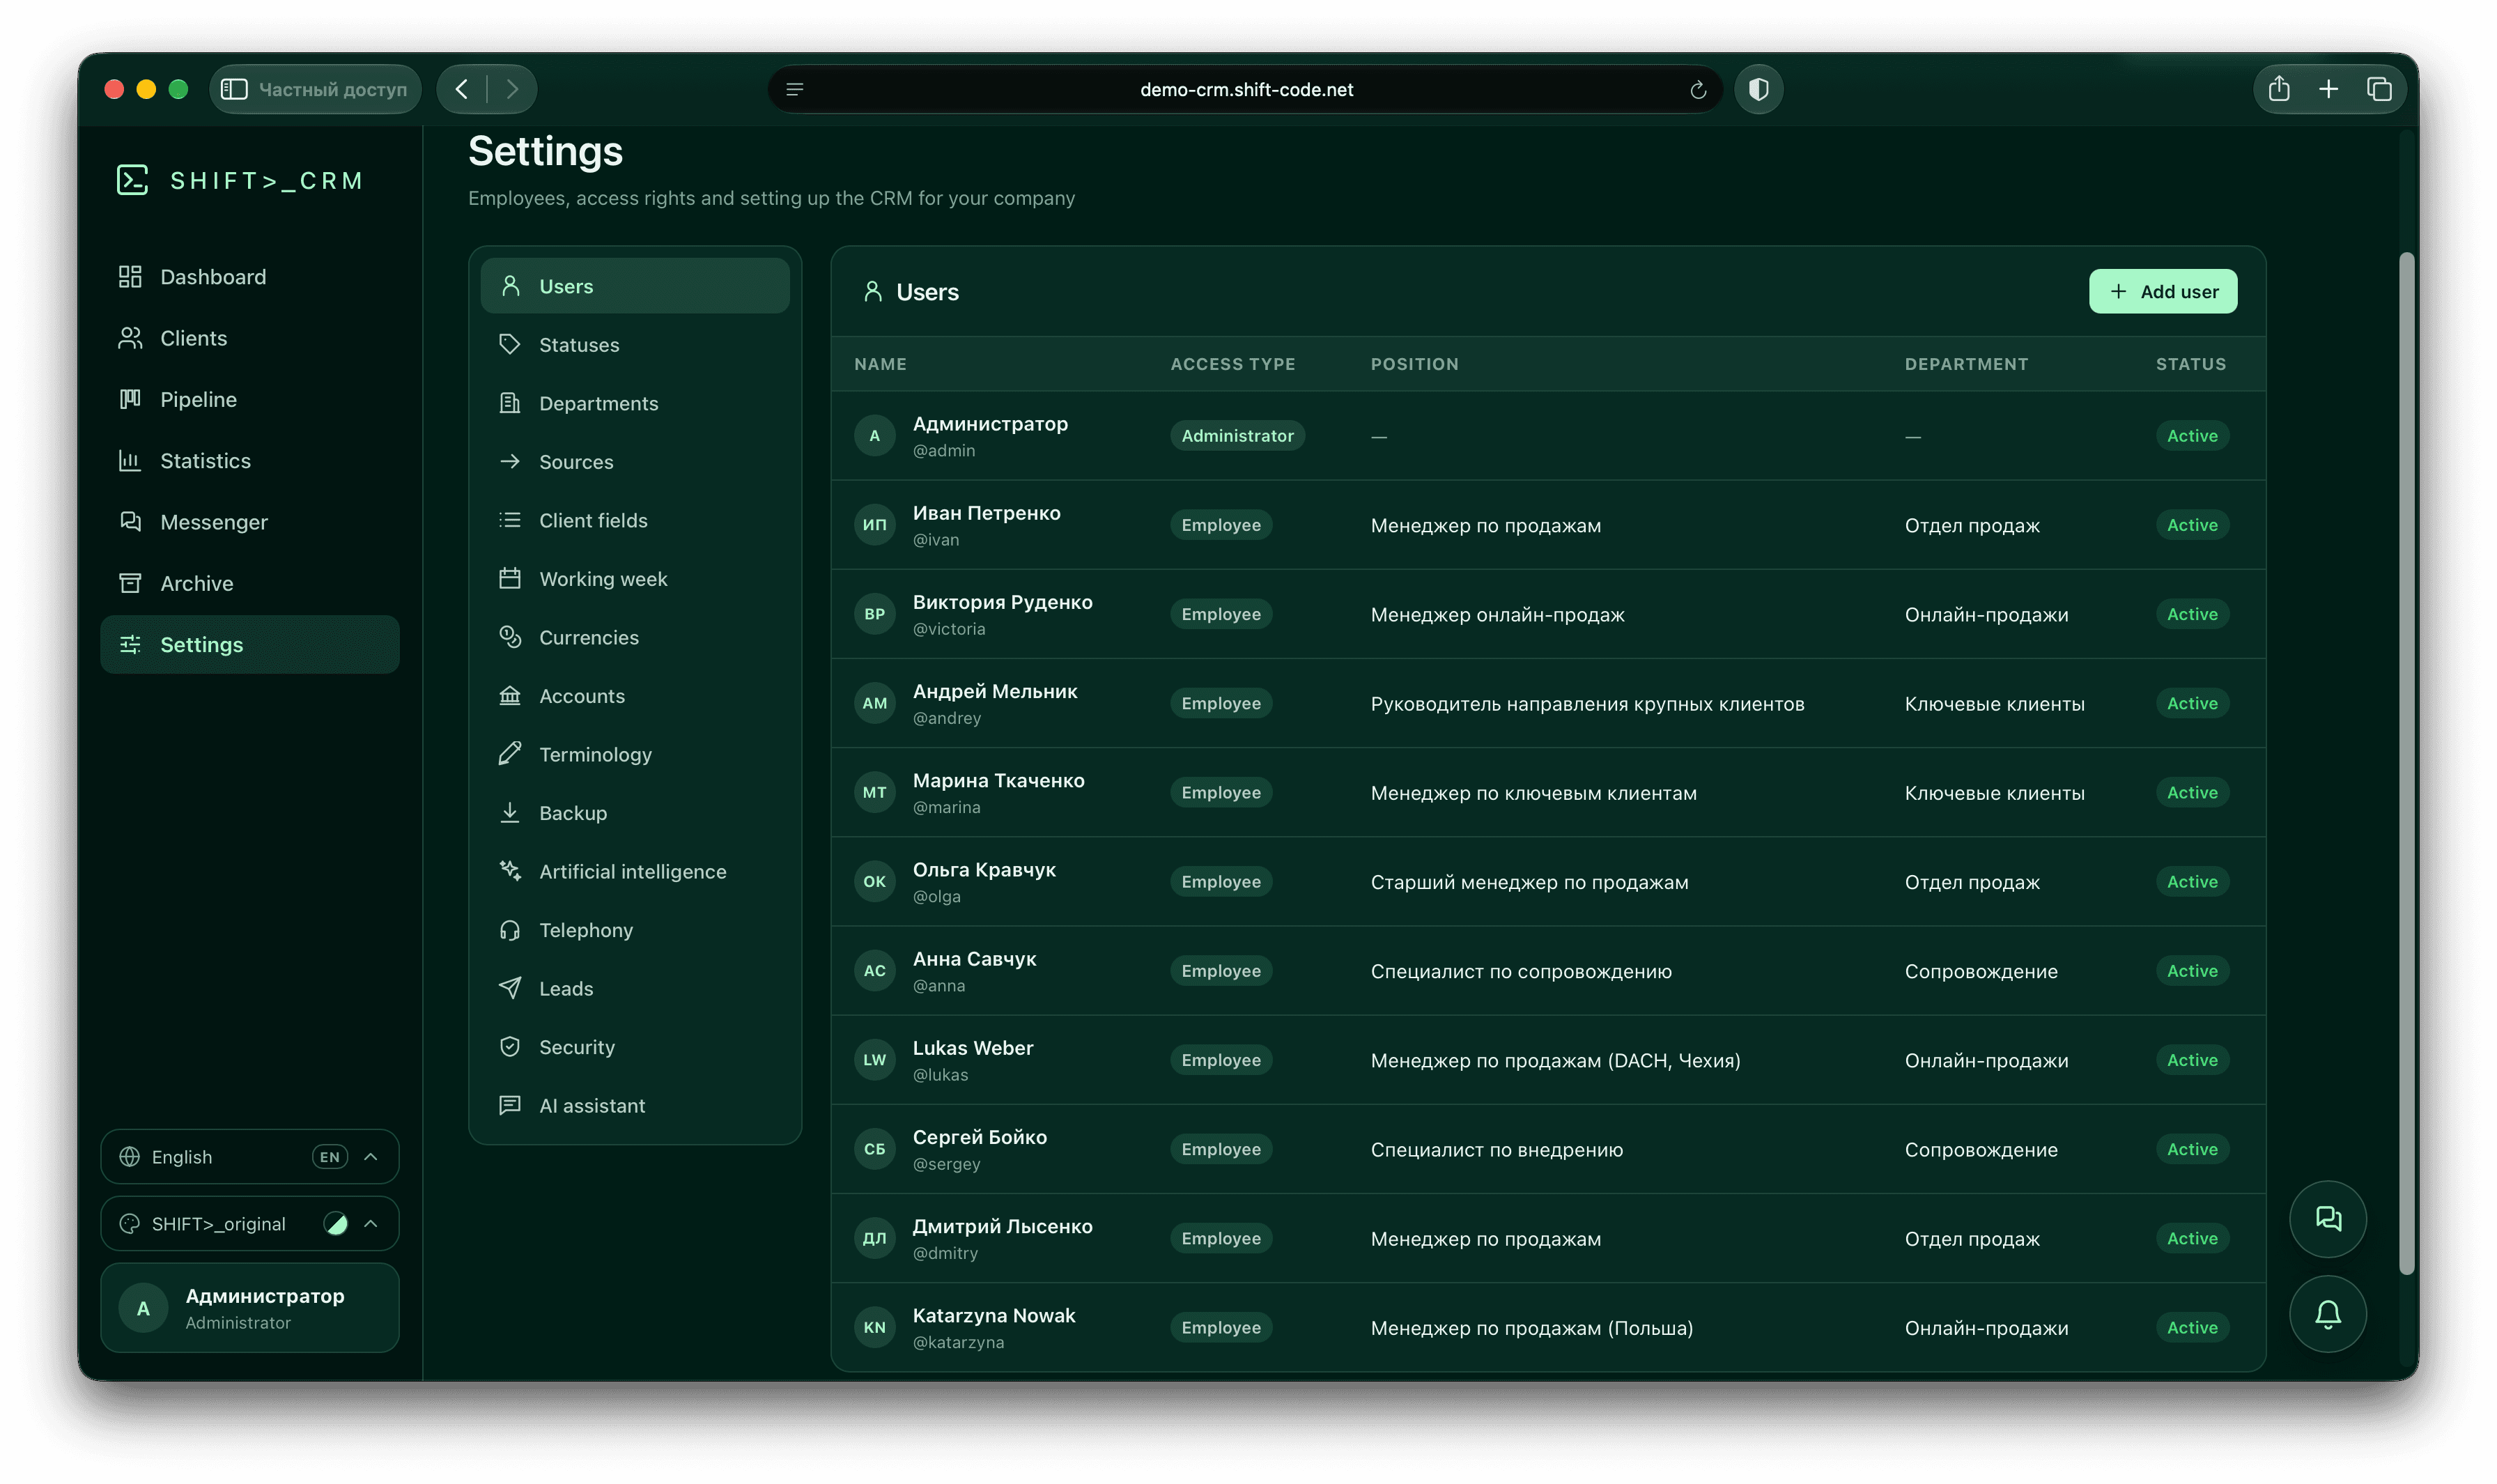Viewport: 2497px width, 1484px height.
Task: Open Statistics section
Action: tap(250, 460)
